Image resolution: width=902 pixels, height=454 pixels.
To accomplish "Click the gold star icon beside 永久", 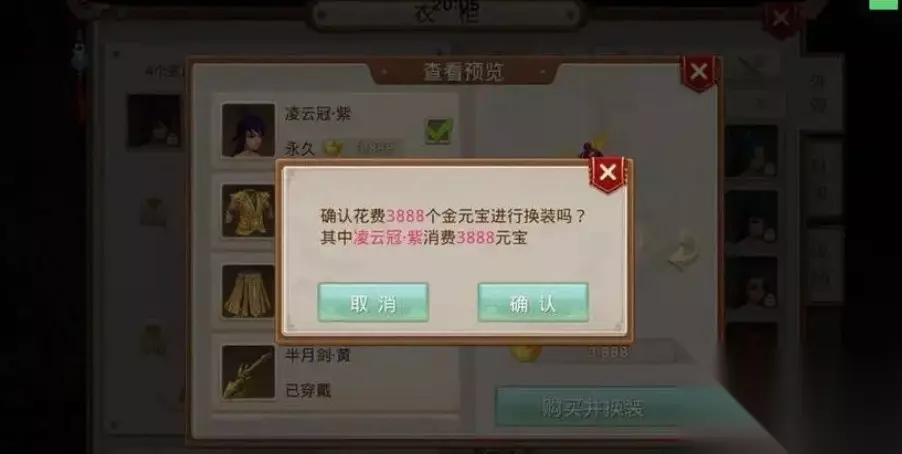I will coord(332,148).
